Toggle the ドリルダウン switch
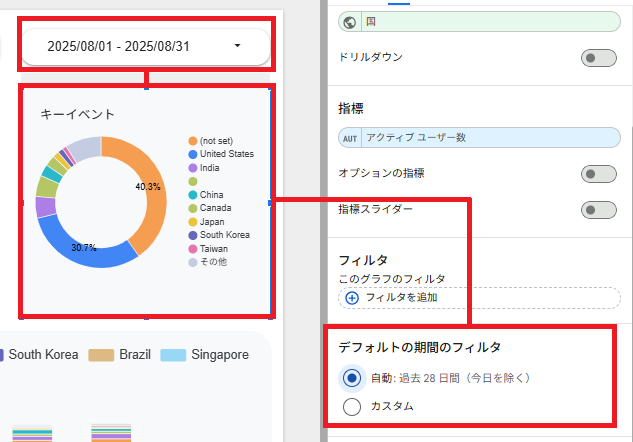Screen dimensions: 633x442 (x=598, y=58)
